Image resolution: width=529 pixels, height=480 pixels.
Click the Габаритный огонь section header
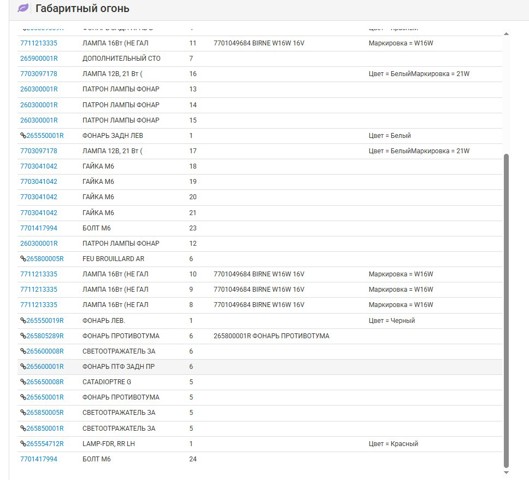click(x=82, y=8)
